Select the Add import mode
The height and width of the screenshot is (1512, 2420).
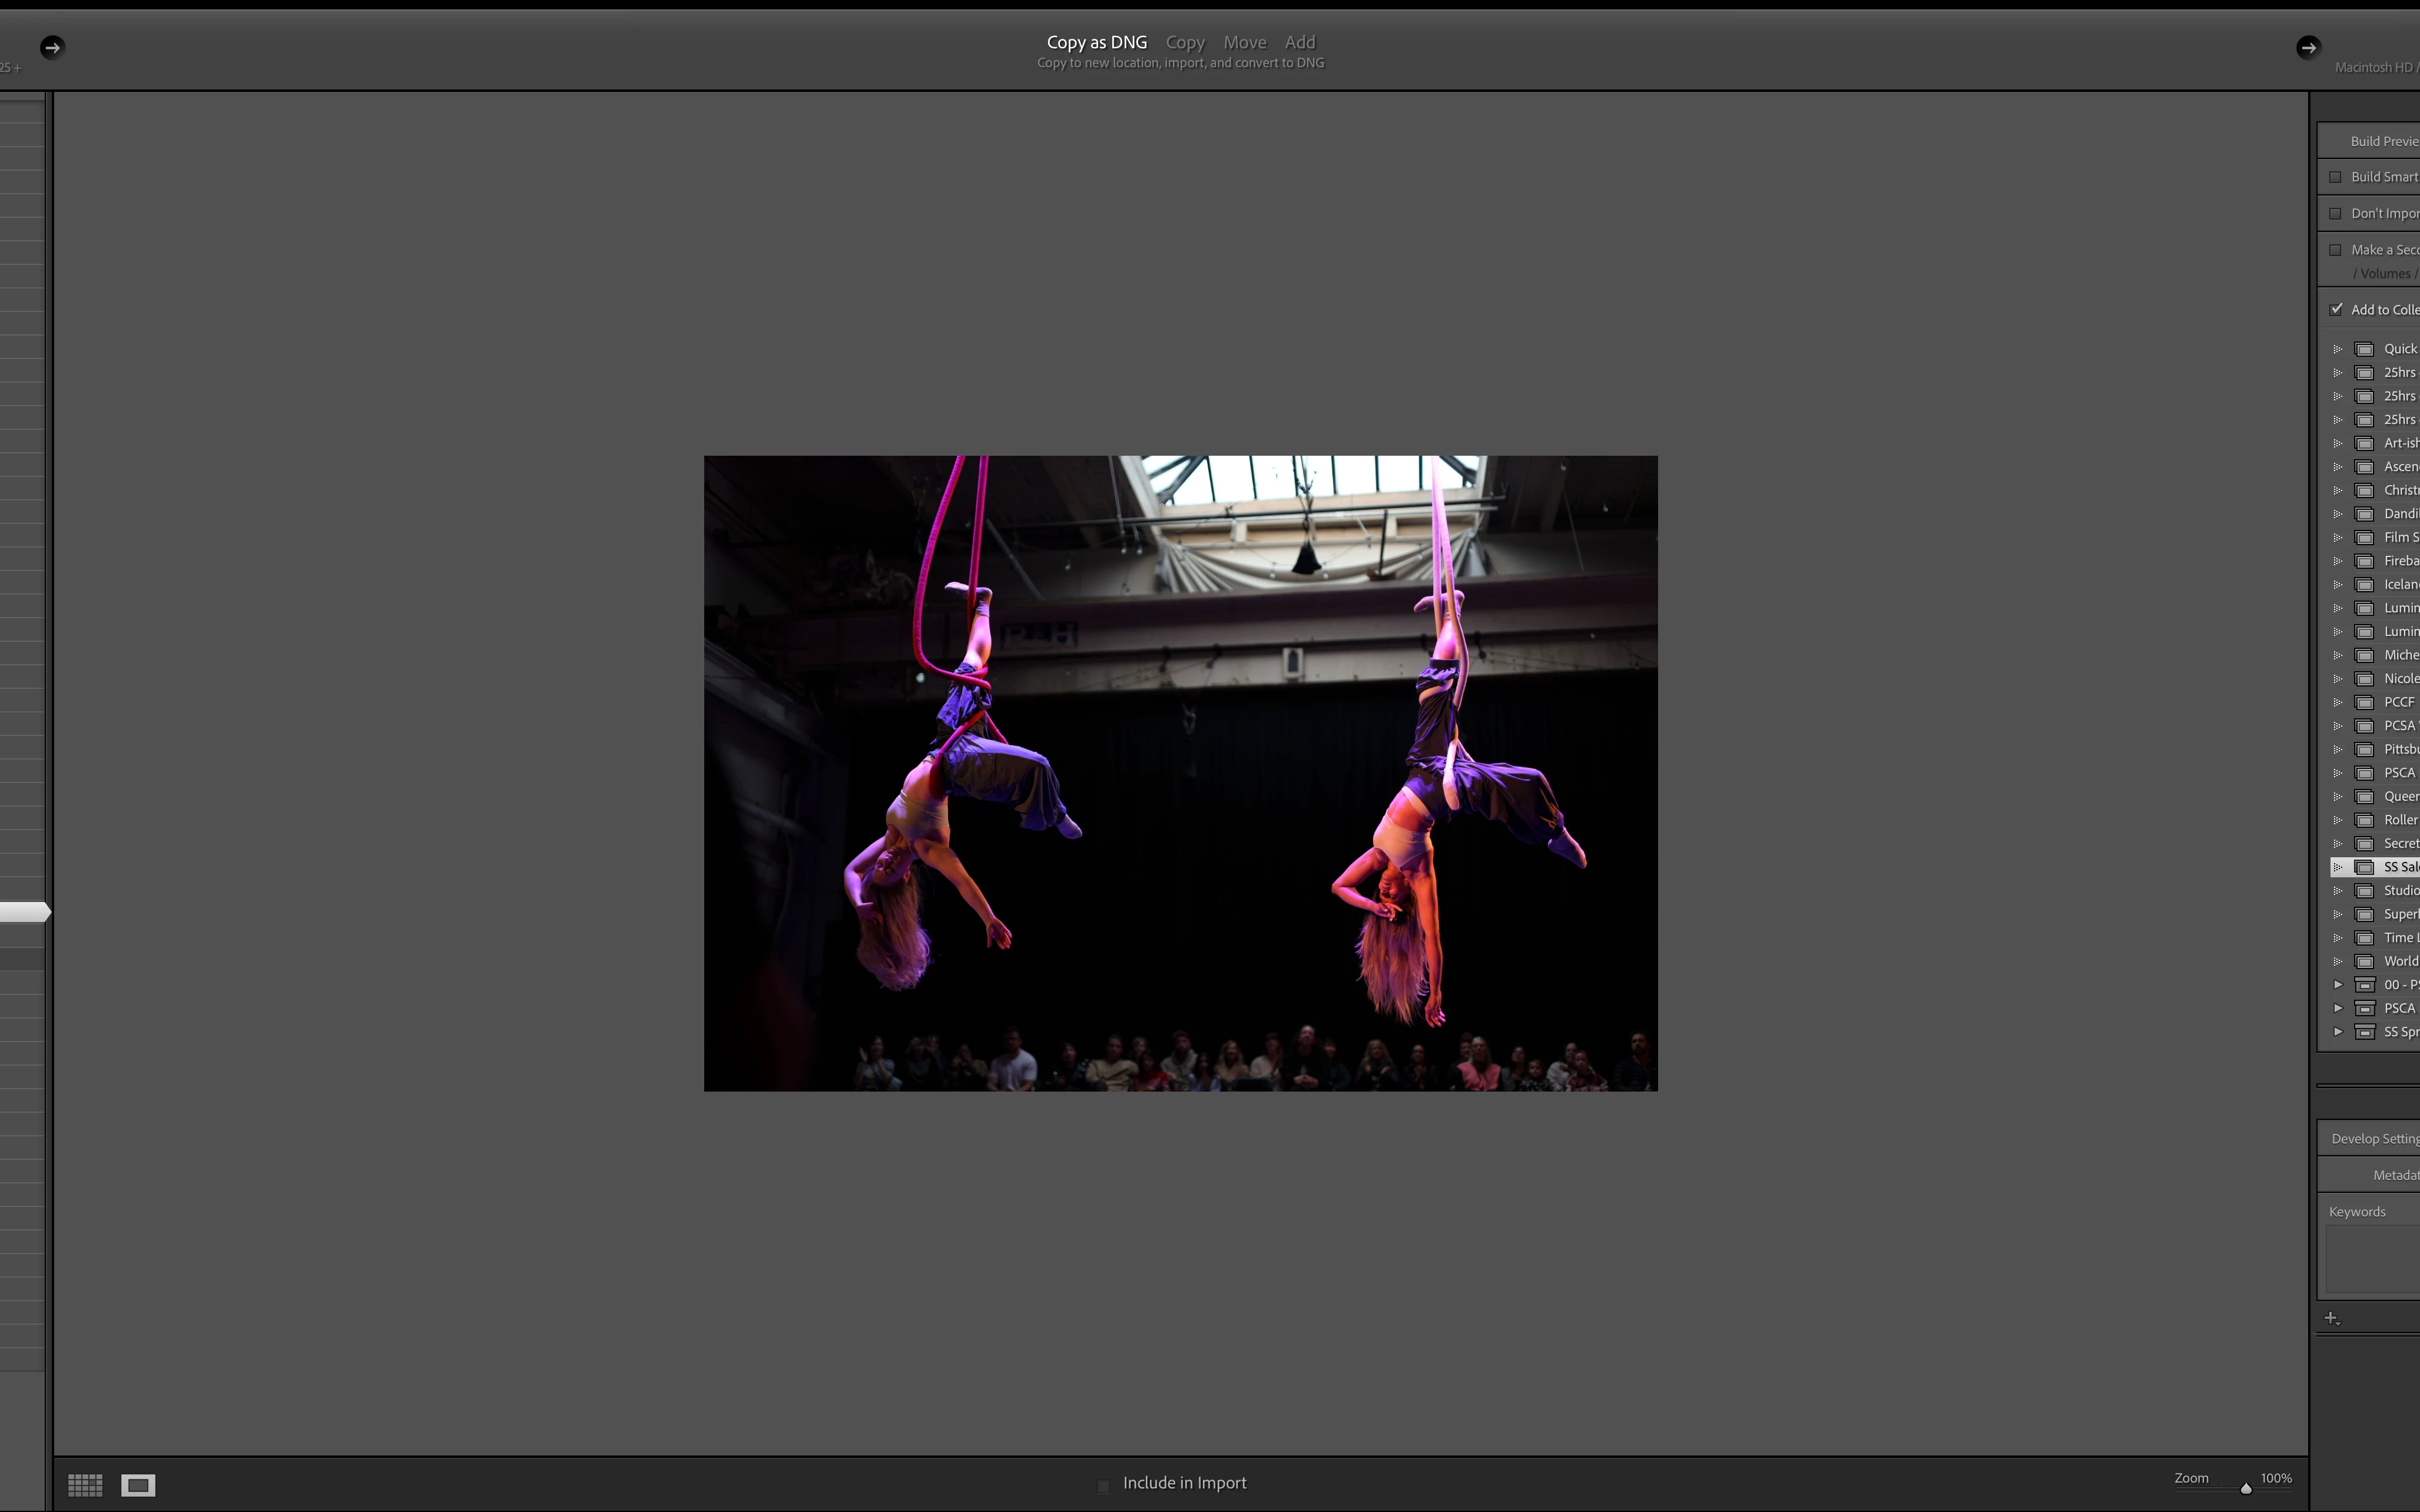click(x=1300, y=42)
